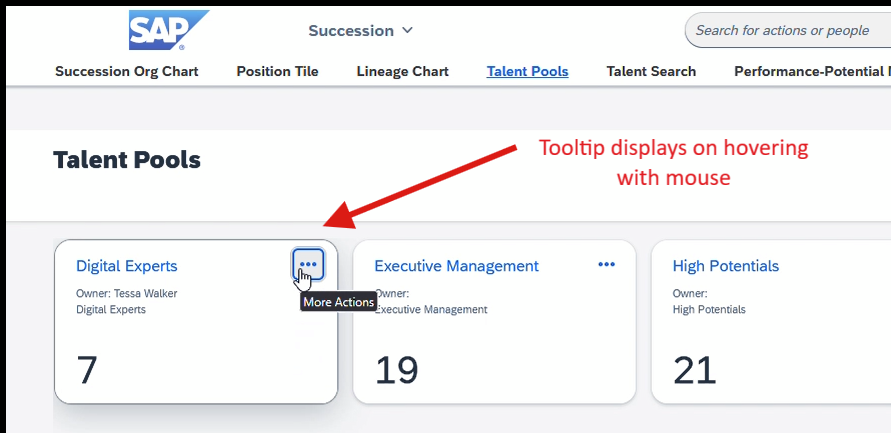The image size is (891, 433).
Task: Click the Talent Pools page heading
Action: point(127,161)
